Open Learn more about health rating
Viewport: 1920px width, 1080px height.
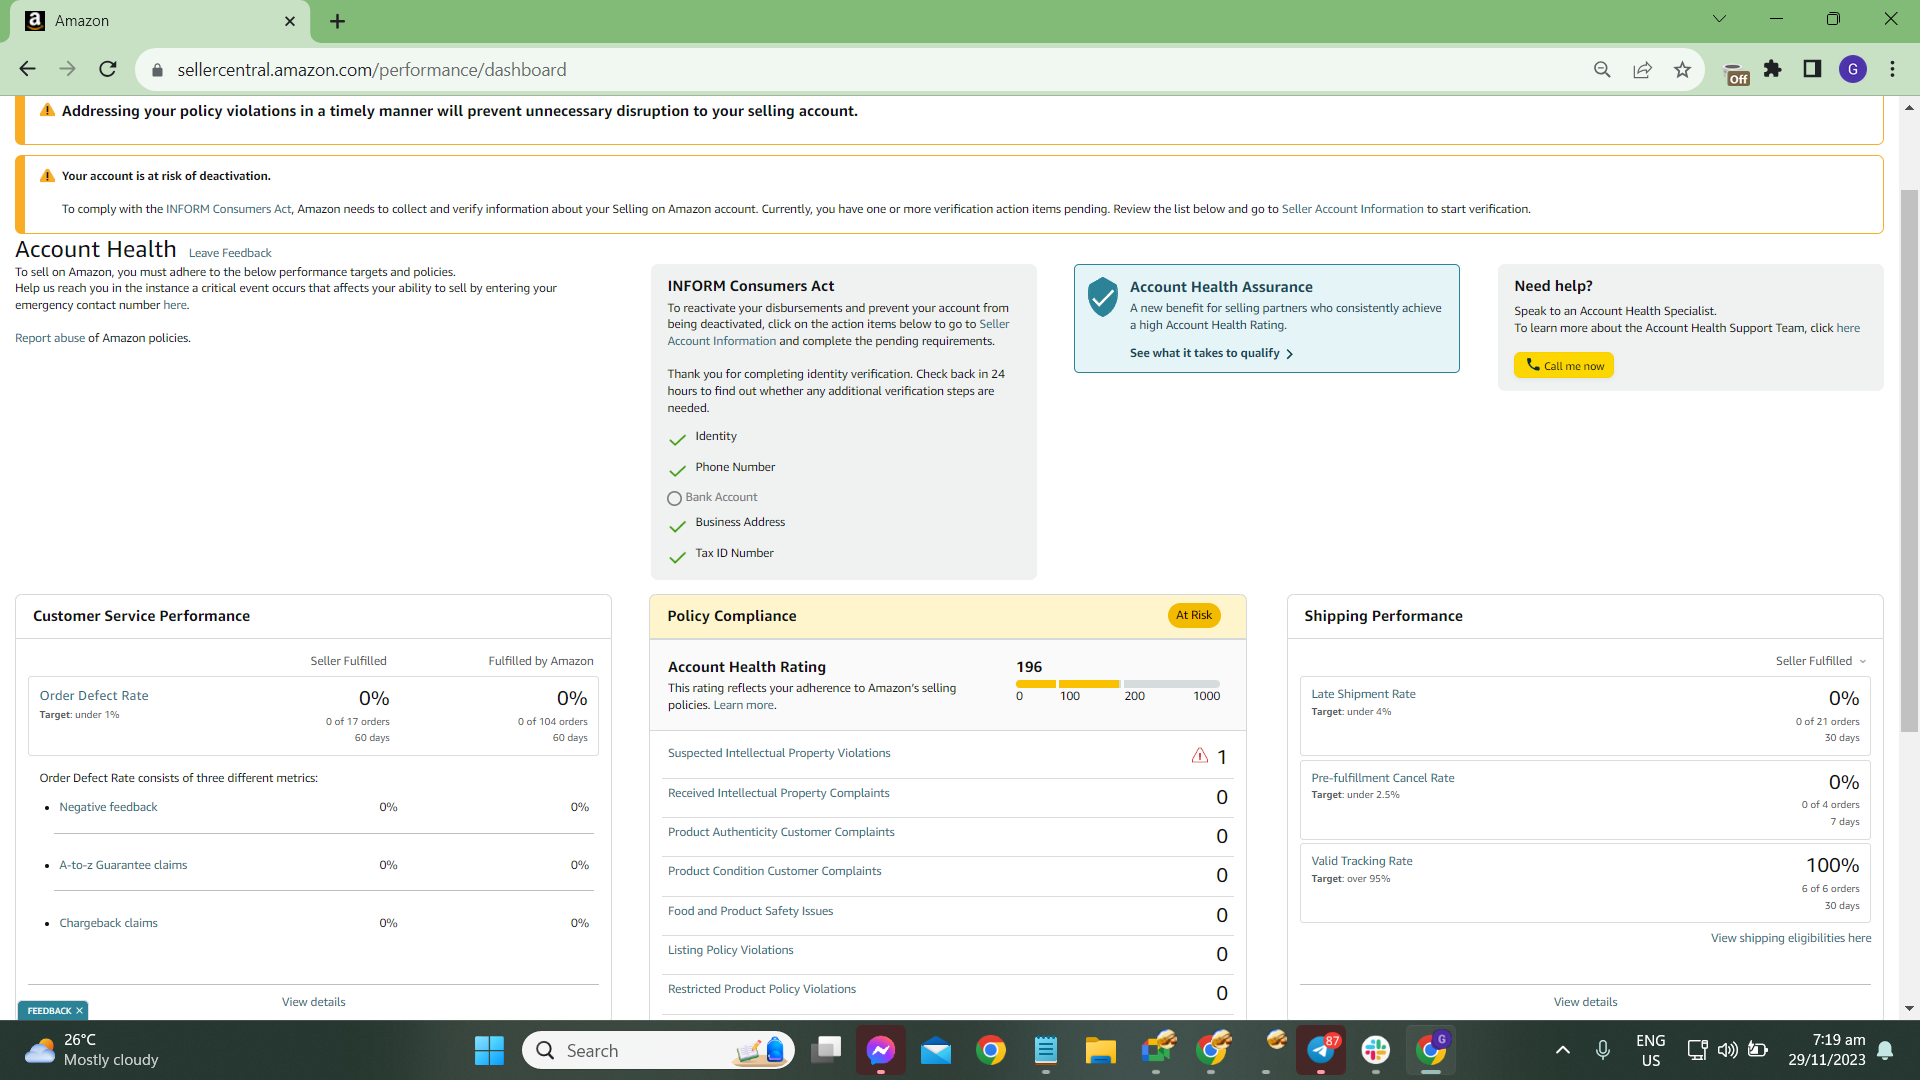743,705
